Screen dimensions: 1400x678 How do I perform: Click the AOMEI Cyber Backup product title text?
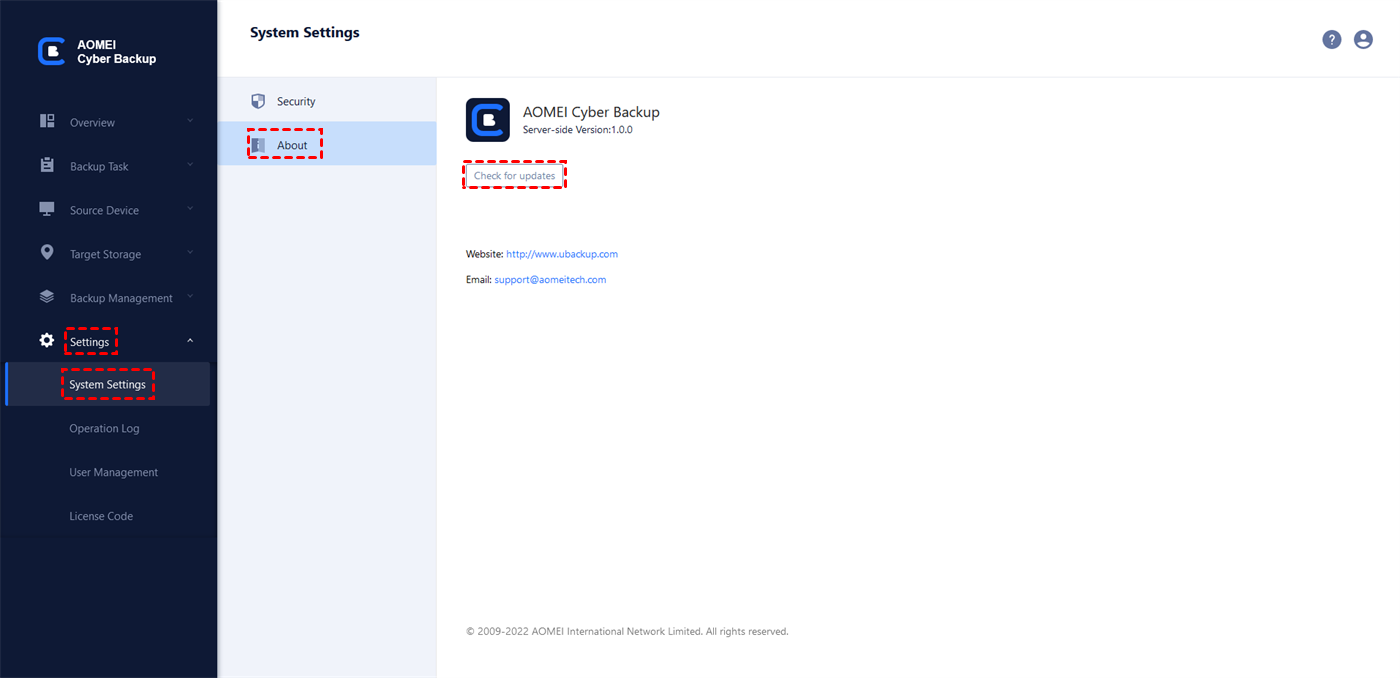pos(591,112)
